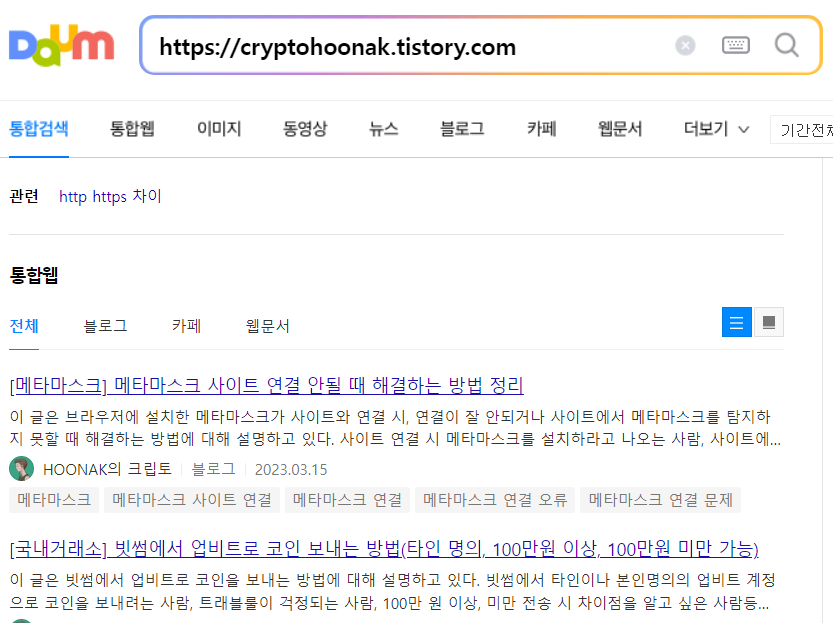Click the '메타마스크 연결 오류' tag
833x623 pixels.
pos(495,500)
